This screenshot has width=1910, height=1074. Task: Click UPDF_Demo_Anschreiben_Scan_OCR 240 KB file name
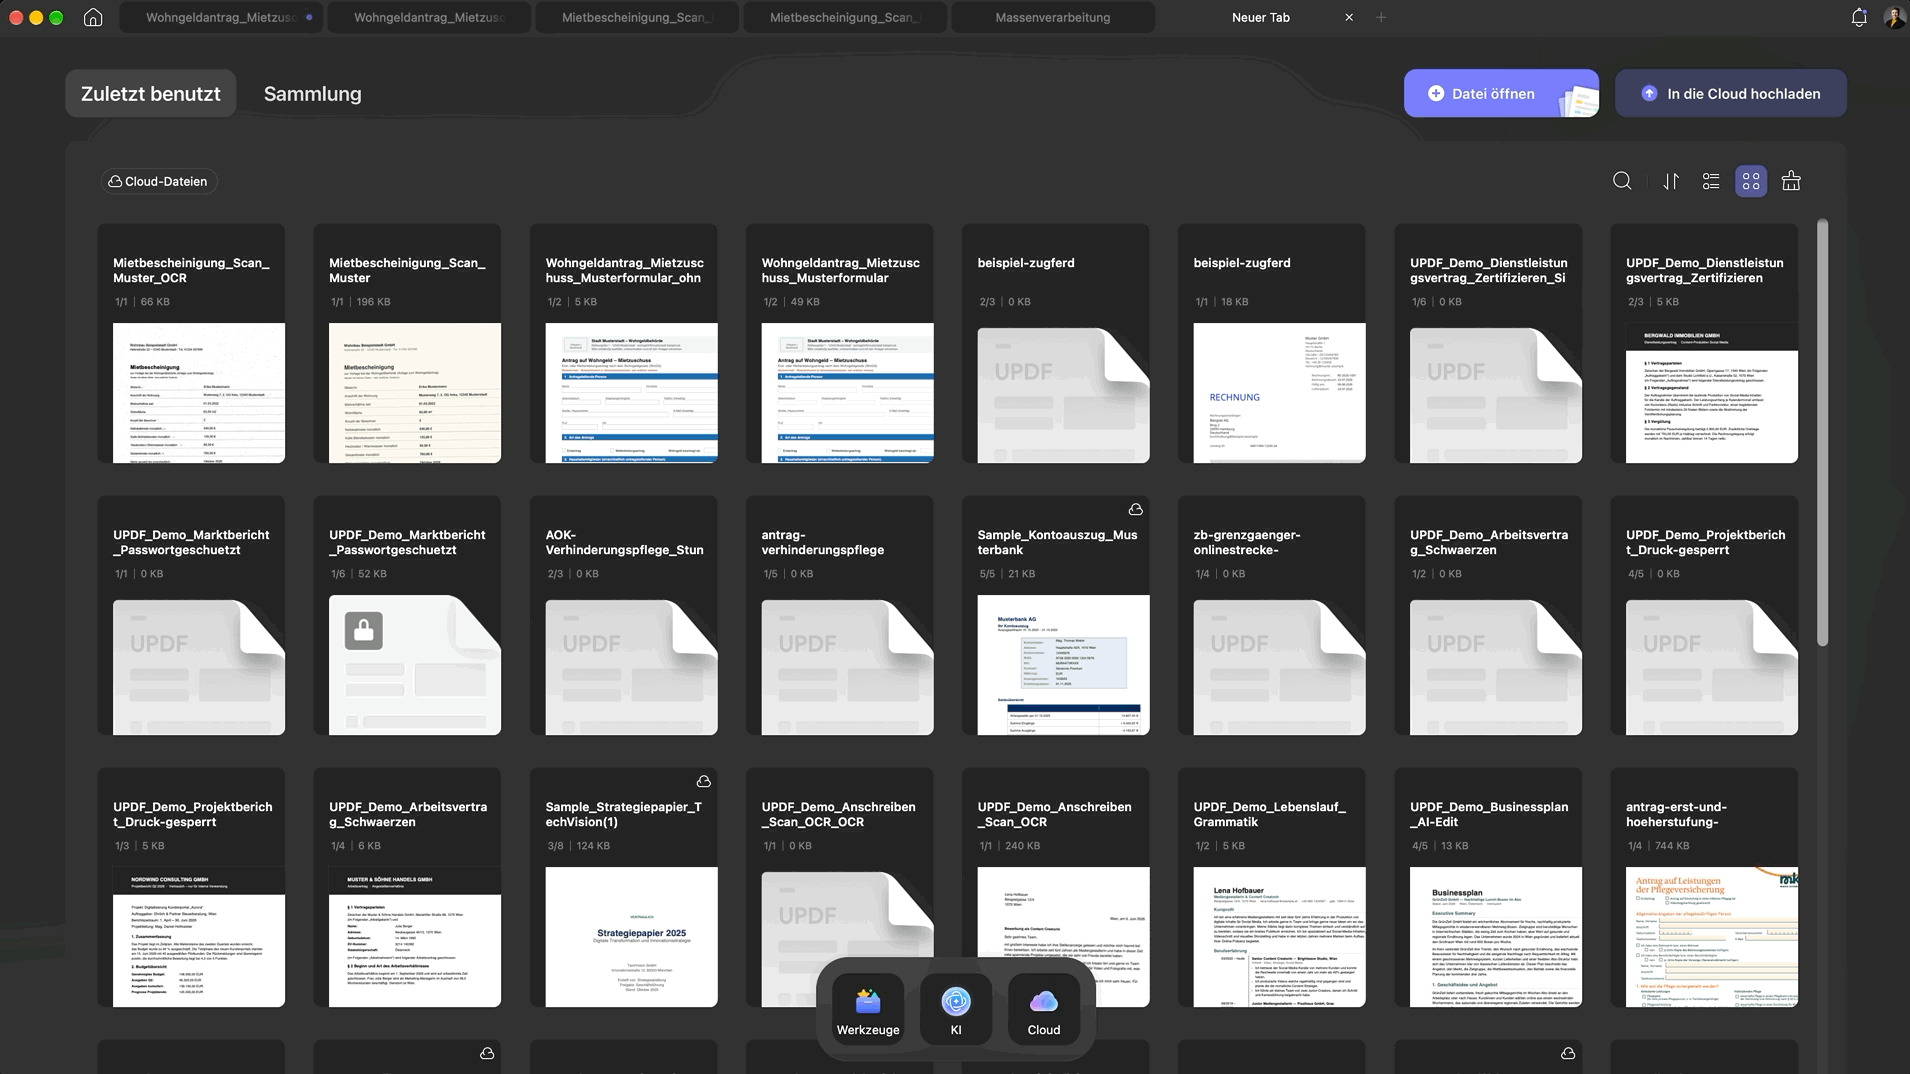[x=1054, y=814]
